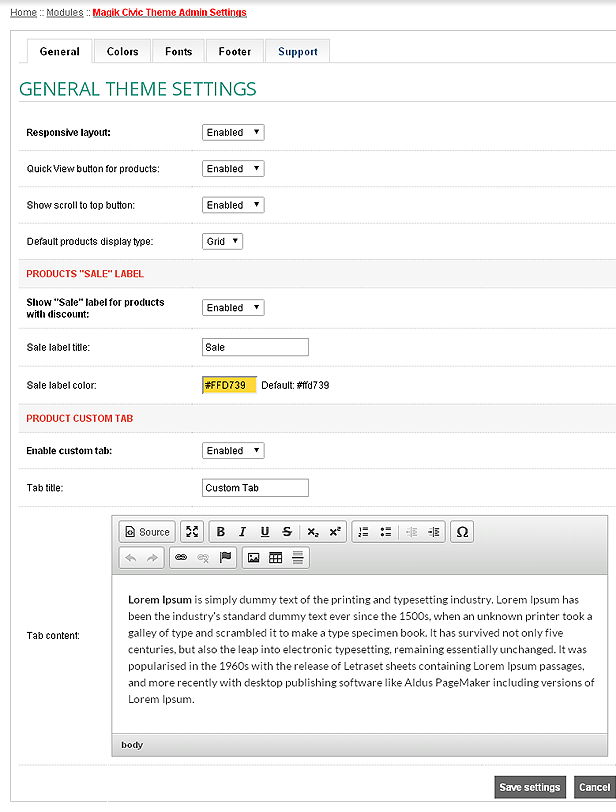Open the Responsive layout dropdown
Screen dimensions: 616x812
[x=233, y=133]
